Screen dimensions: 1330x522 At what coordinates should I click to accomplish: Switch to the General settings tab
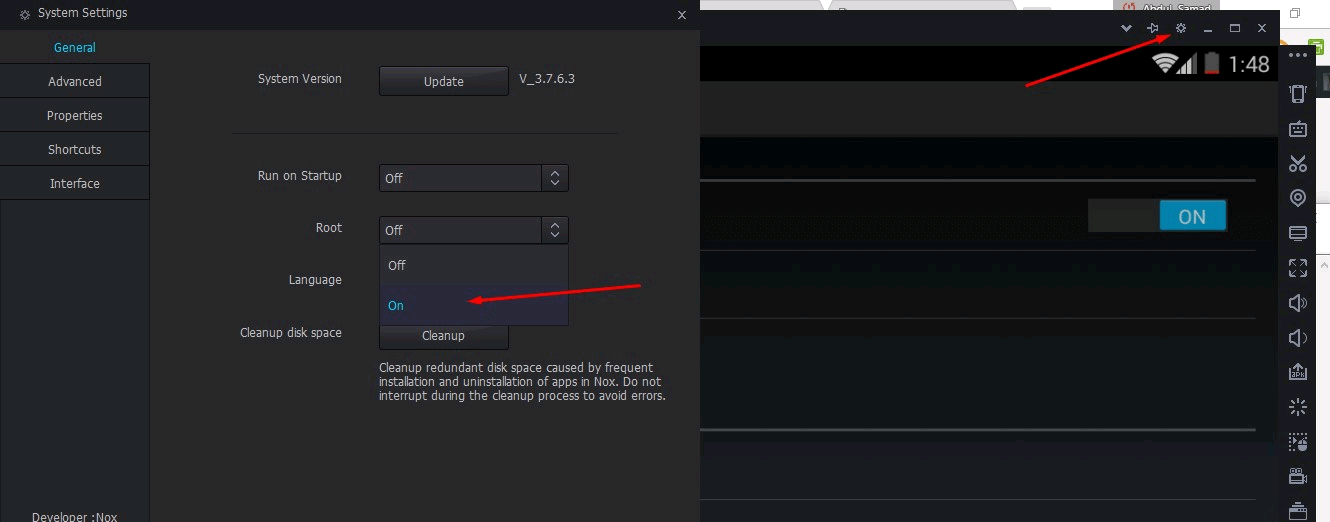pyautogui.click(x=75, y=48)
